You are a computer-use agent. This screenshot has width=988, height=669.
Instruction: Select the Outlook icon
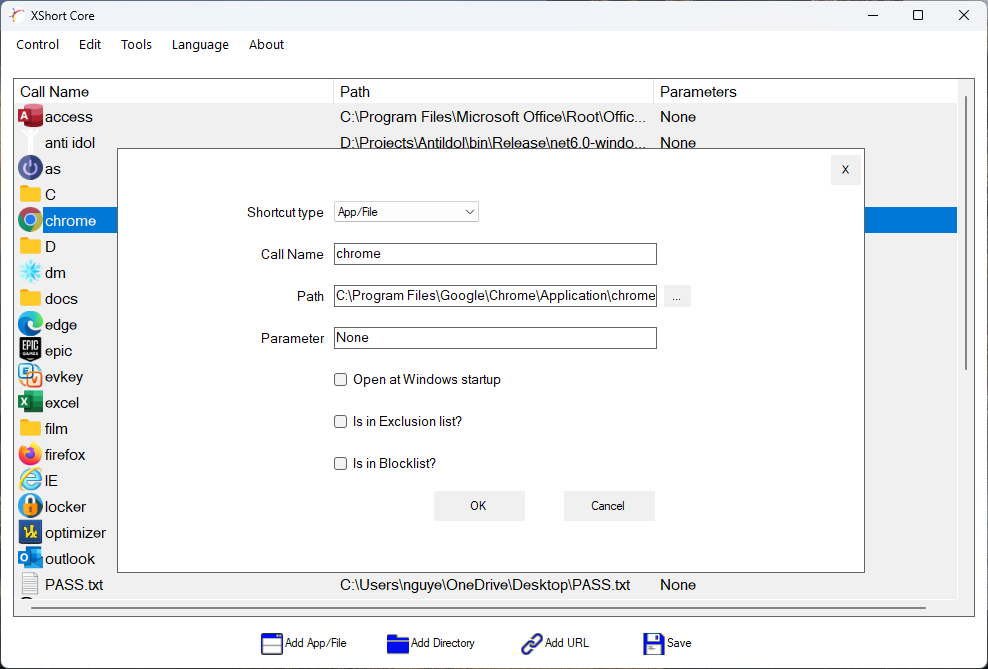click(x=30, y=558)
